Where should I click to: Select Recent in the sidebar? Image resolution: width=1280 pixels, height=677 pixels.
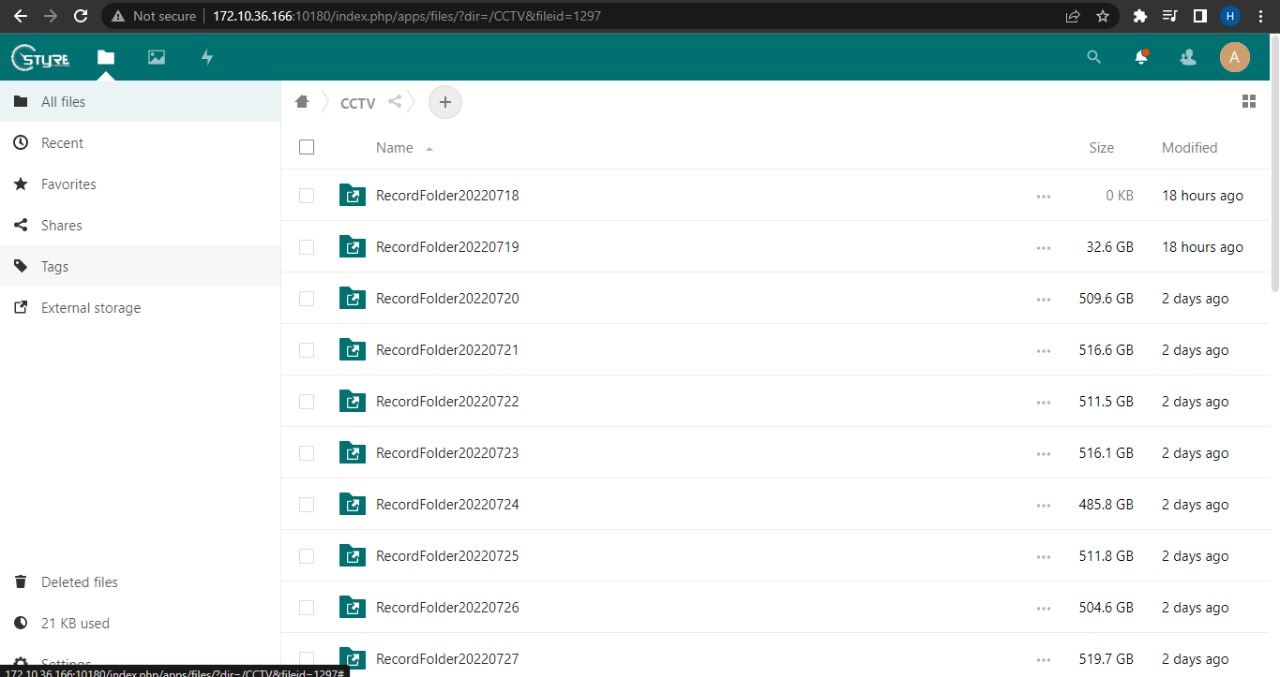pyautogui.click(x=62, y=143)
